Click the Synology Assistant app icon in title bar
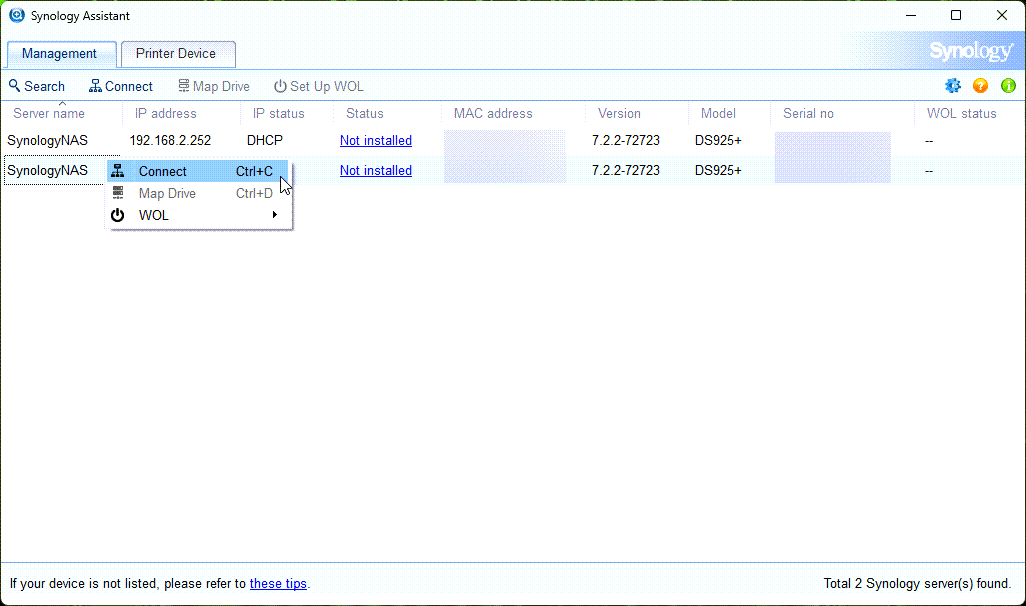This screenshot has height=606, width=1026. (x=16, y=16)
